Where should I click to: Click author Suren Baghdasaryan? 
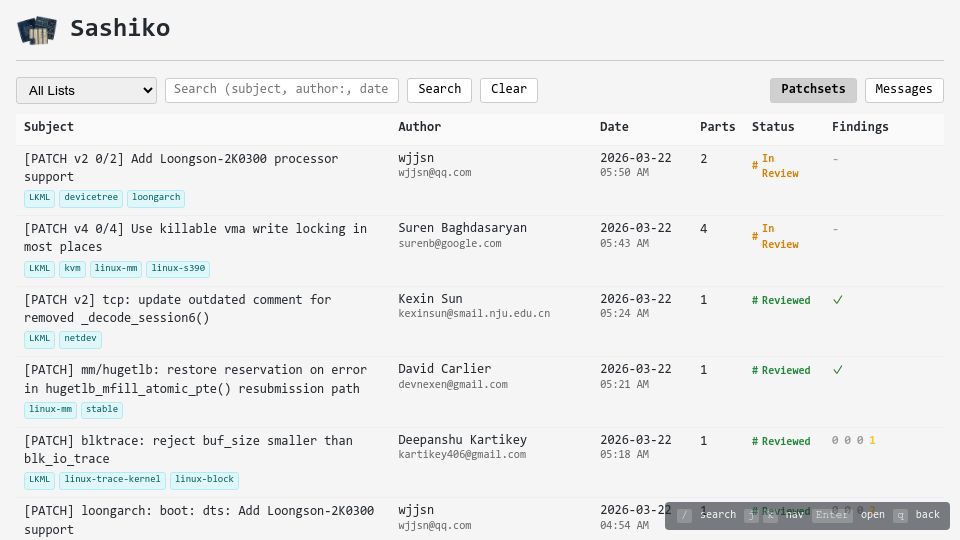(462, 228)
